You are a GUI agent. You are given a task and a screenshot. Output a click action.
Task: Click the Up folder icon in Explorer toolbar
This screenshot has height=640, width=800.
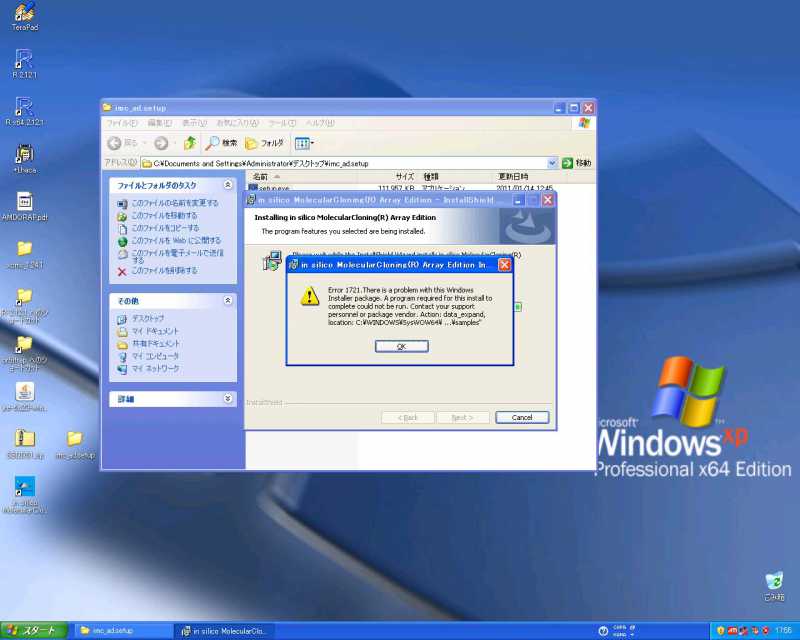coord(190,143)
